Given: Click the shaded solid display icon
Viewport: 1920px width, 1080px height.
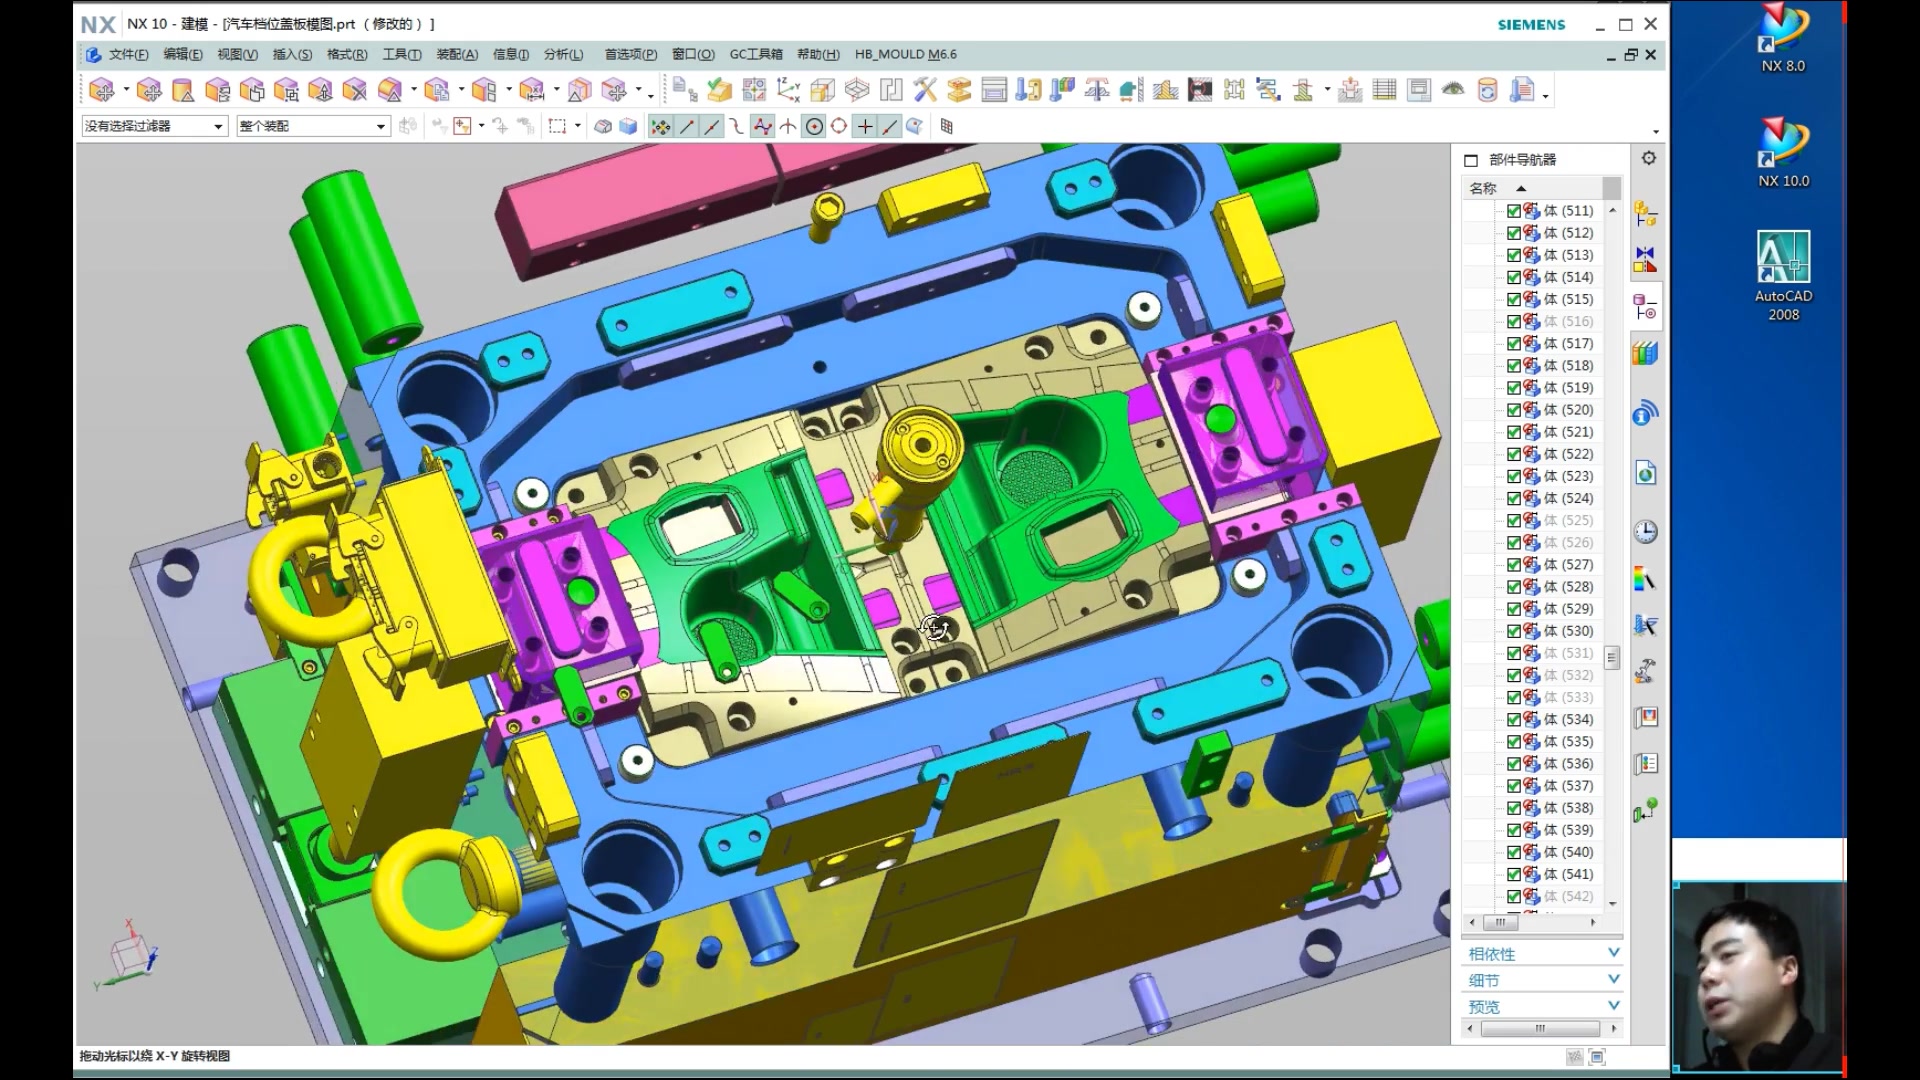Looking at the screenshot, I should pos(628,126).
